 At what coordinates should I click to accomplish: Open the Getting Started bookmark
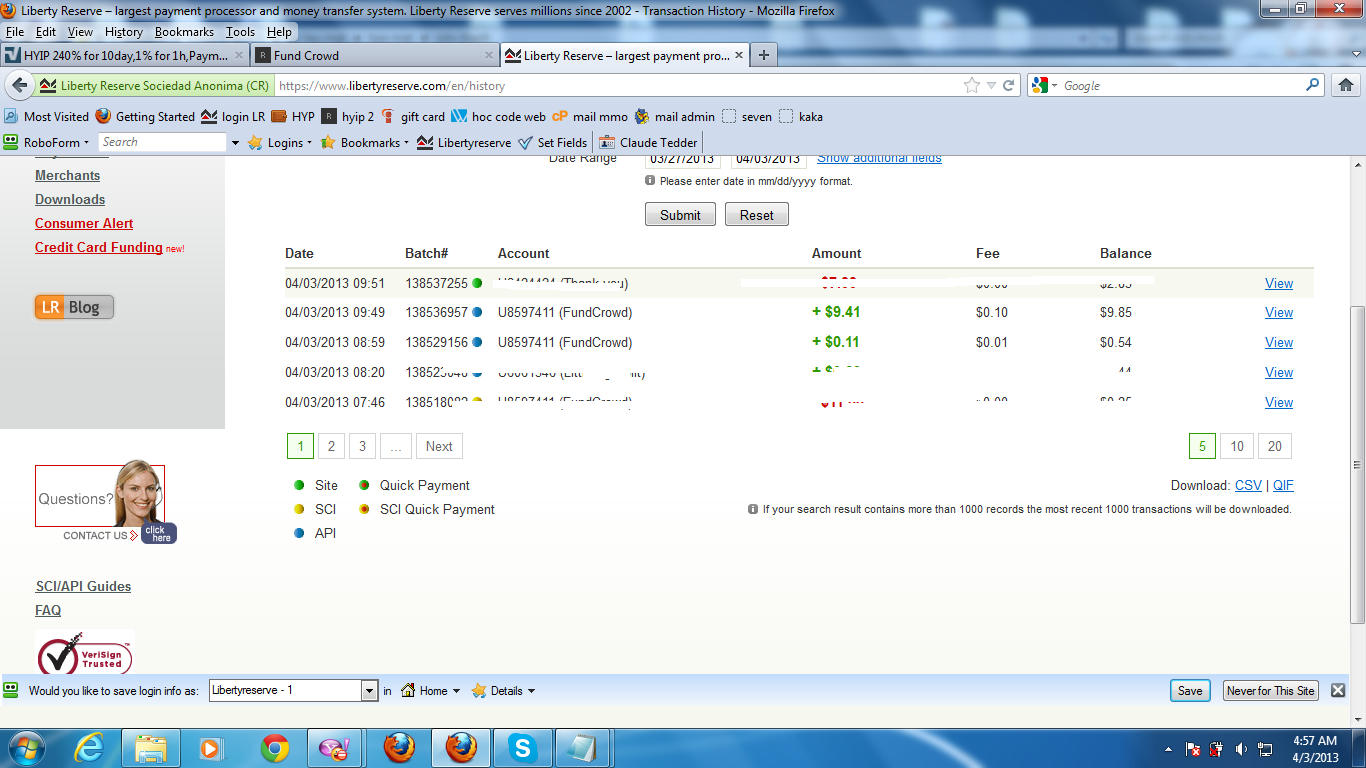coord(145,117)
